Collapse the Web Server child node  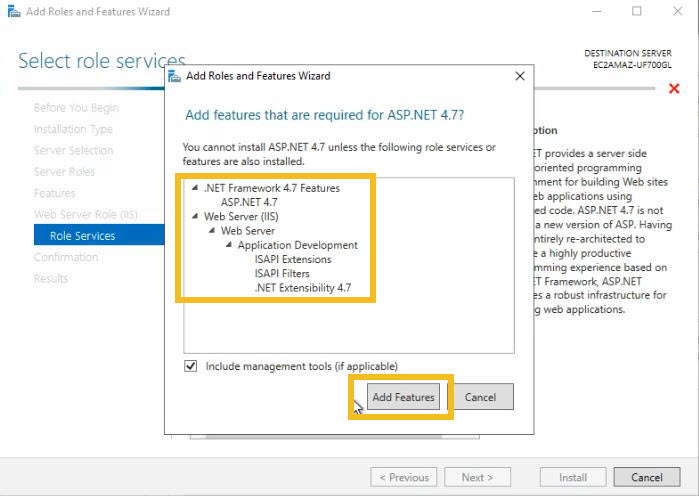pyautogui.click(x=212, y=230)
